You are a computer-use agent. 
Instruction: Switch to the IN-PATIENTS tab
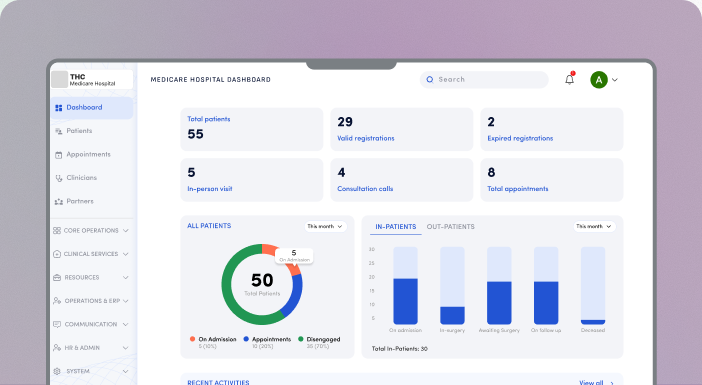click(396, 227)
